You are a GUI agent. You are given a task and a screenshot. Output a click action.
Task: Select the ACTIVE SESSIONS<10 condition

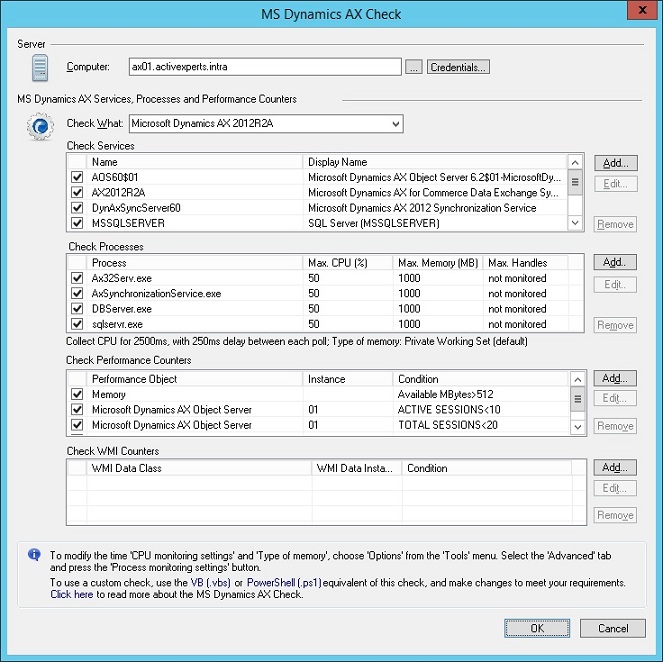pos(449,410)
